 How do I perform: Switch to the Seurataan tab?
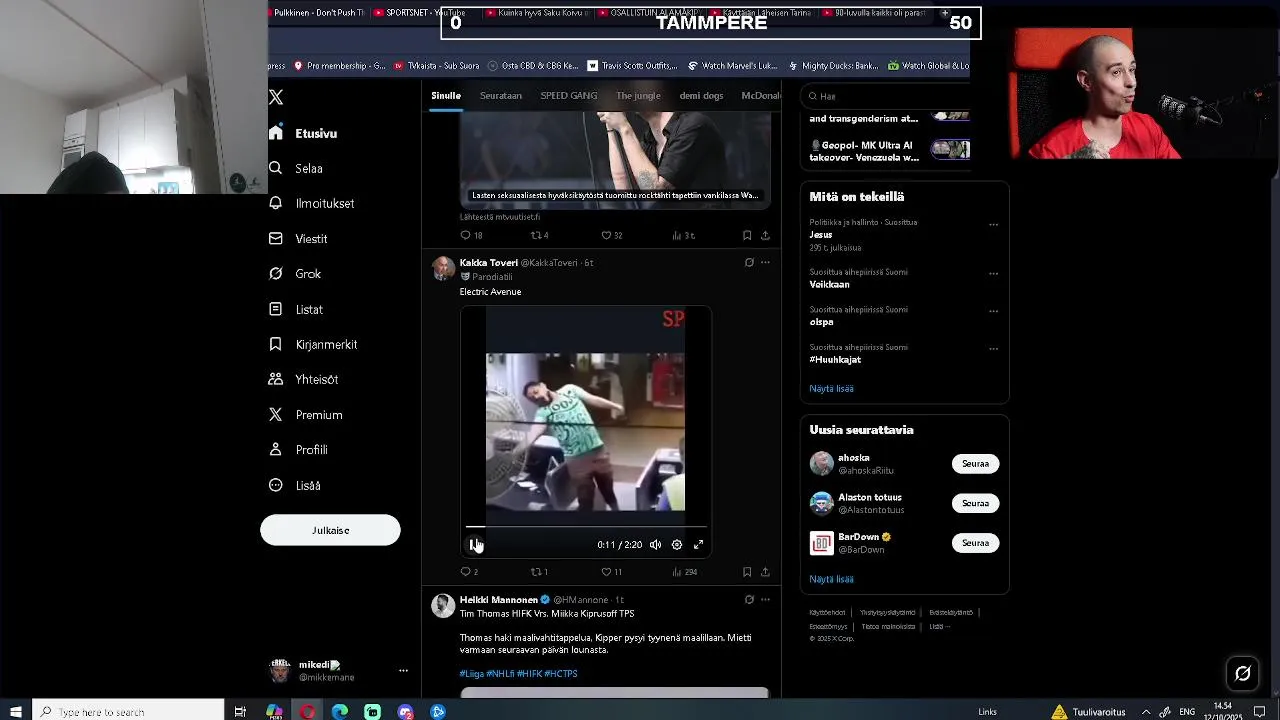click(x=501, y=96)
